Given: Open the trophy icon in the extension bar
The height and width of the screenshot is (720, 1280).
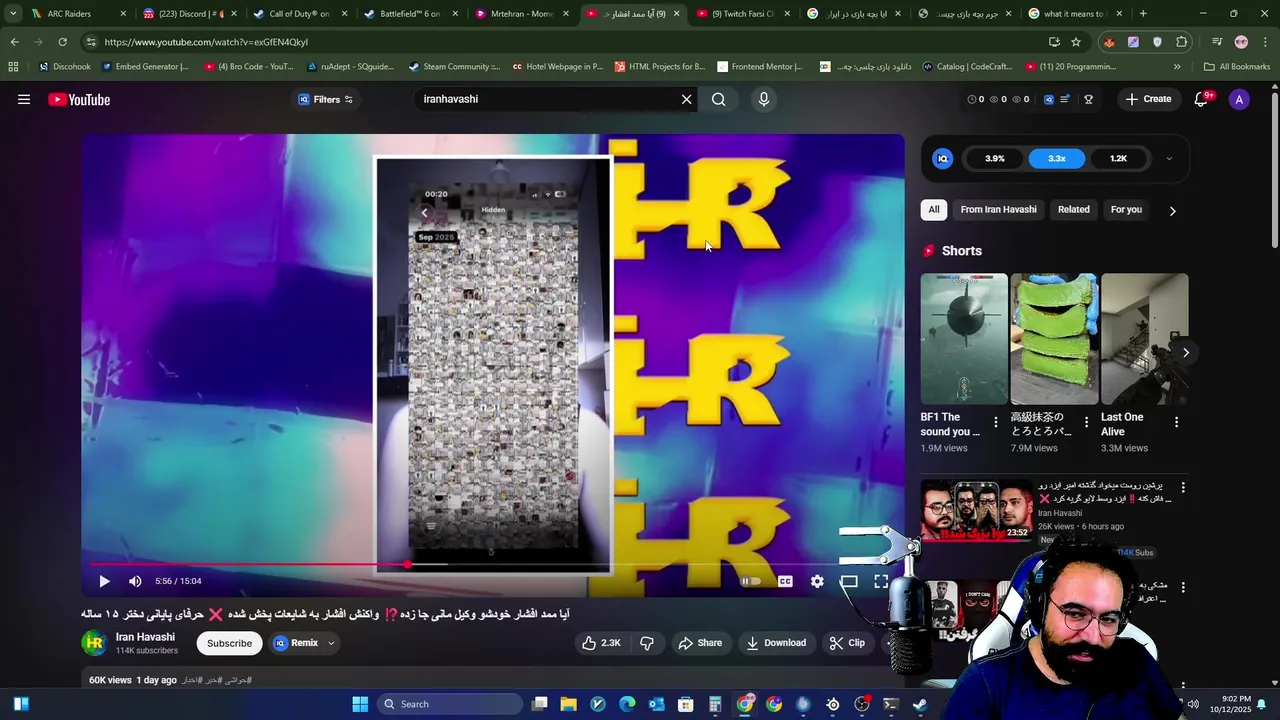Looking at the screenshot, I should click(1088, 99).
